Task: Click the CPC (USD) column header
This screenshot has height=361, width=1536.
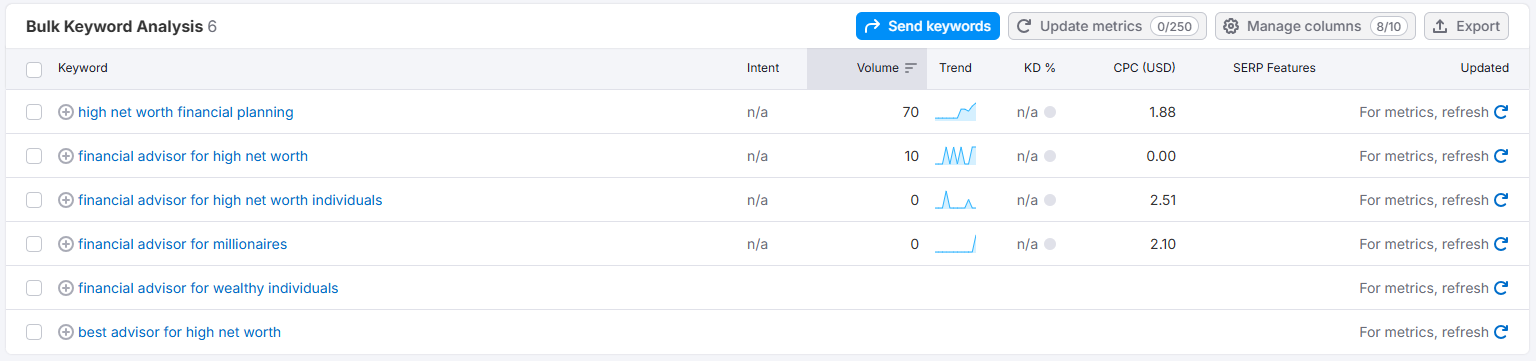Action: [x=1145, y=68]
